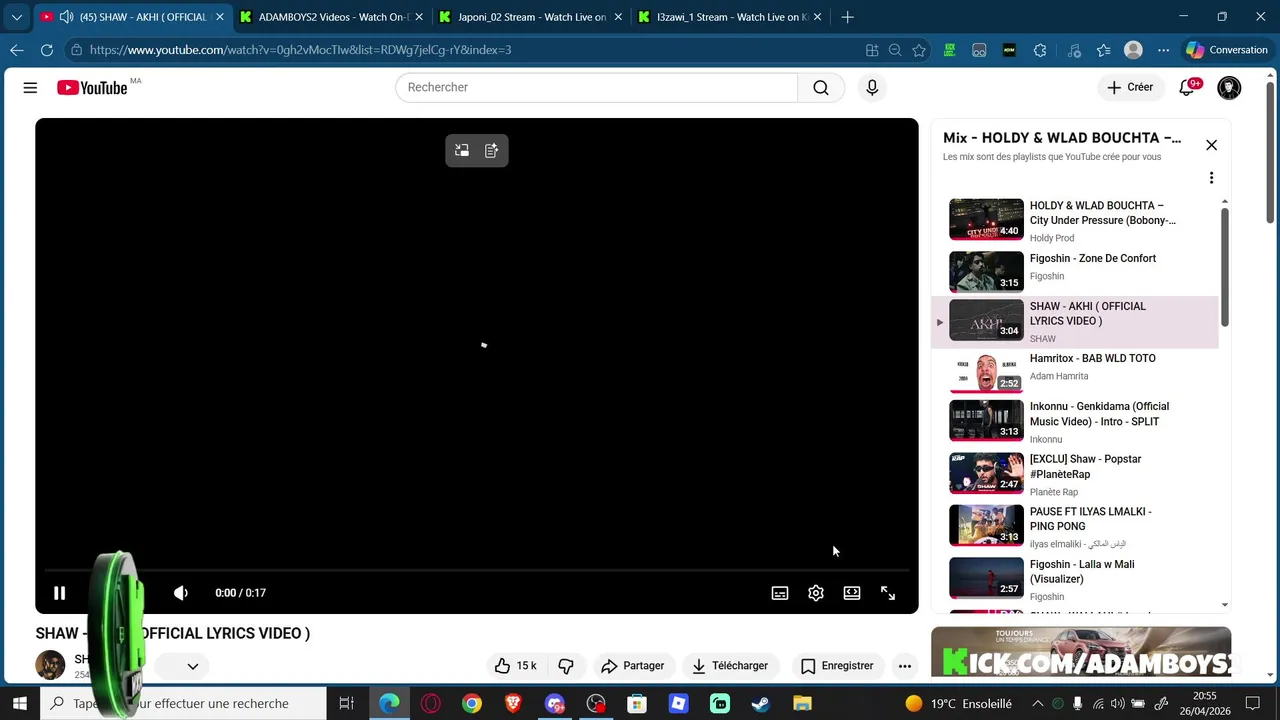Enter fullscreen mode
Viewport: 1280px width, 720px height.
888,593
